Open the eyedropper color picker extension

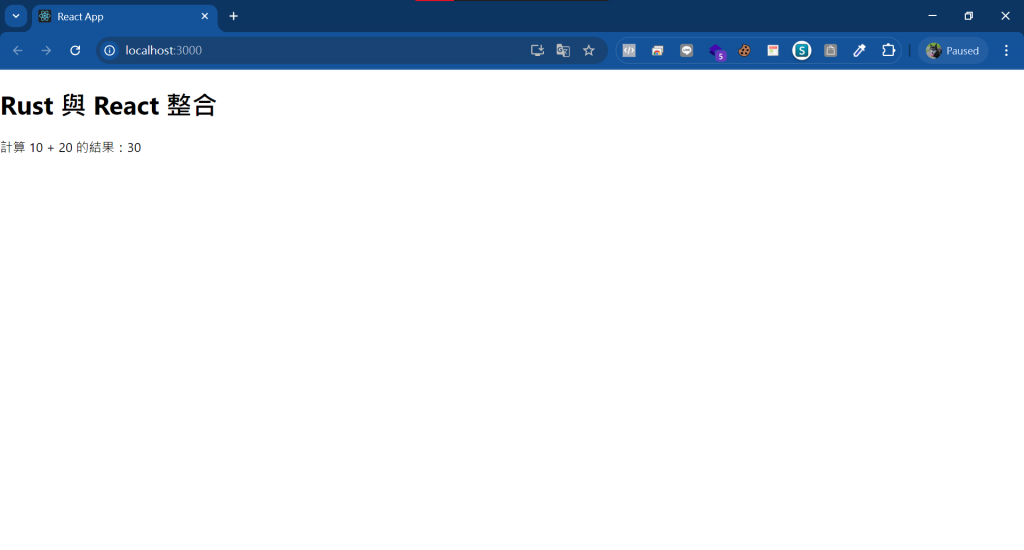[859, 50]
